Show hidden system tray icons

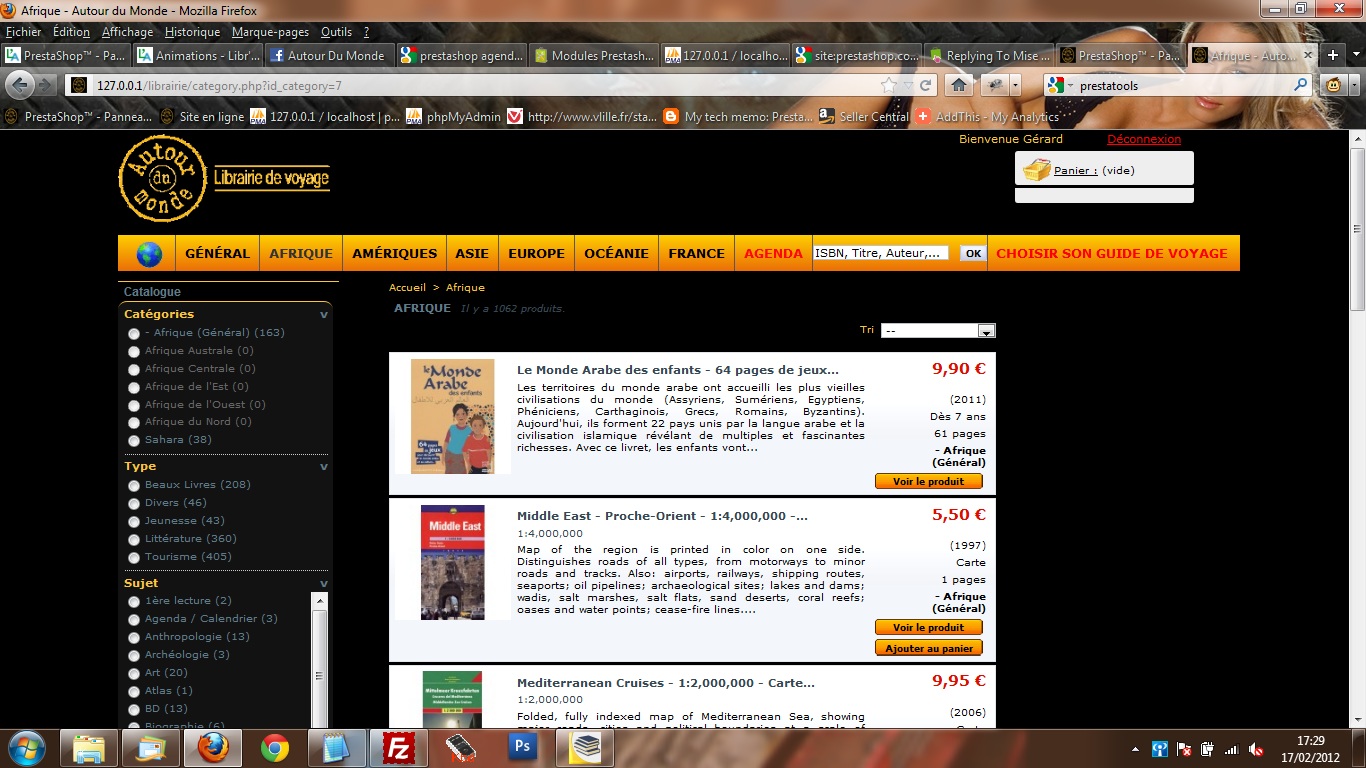(1136, 749)
